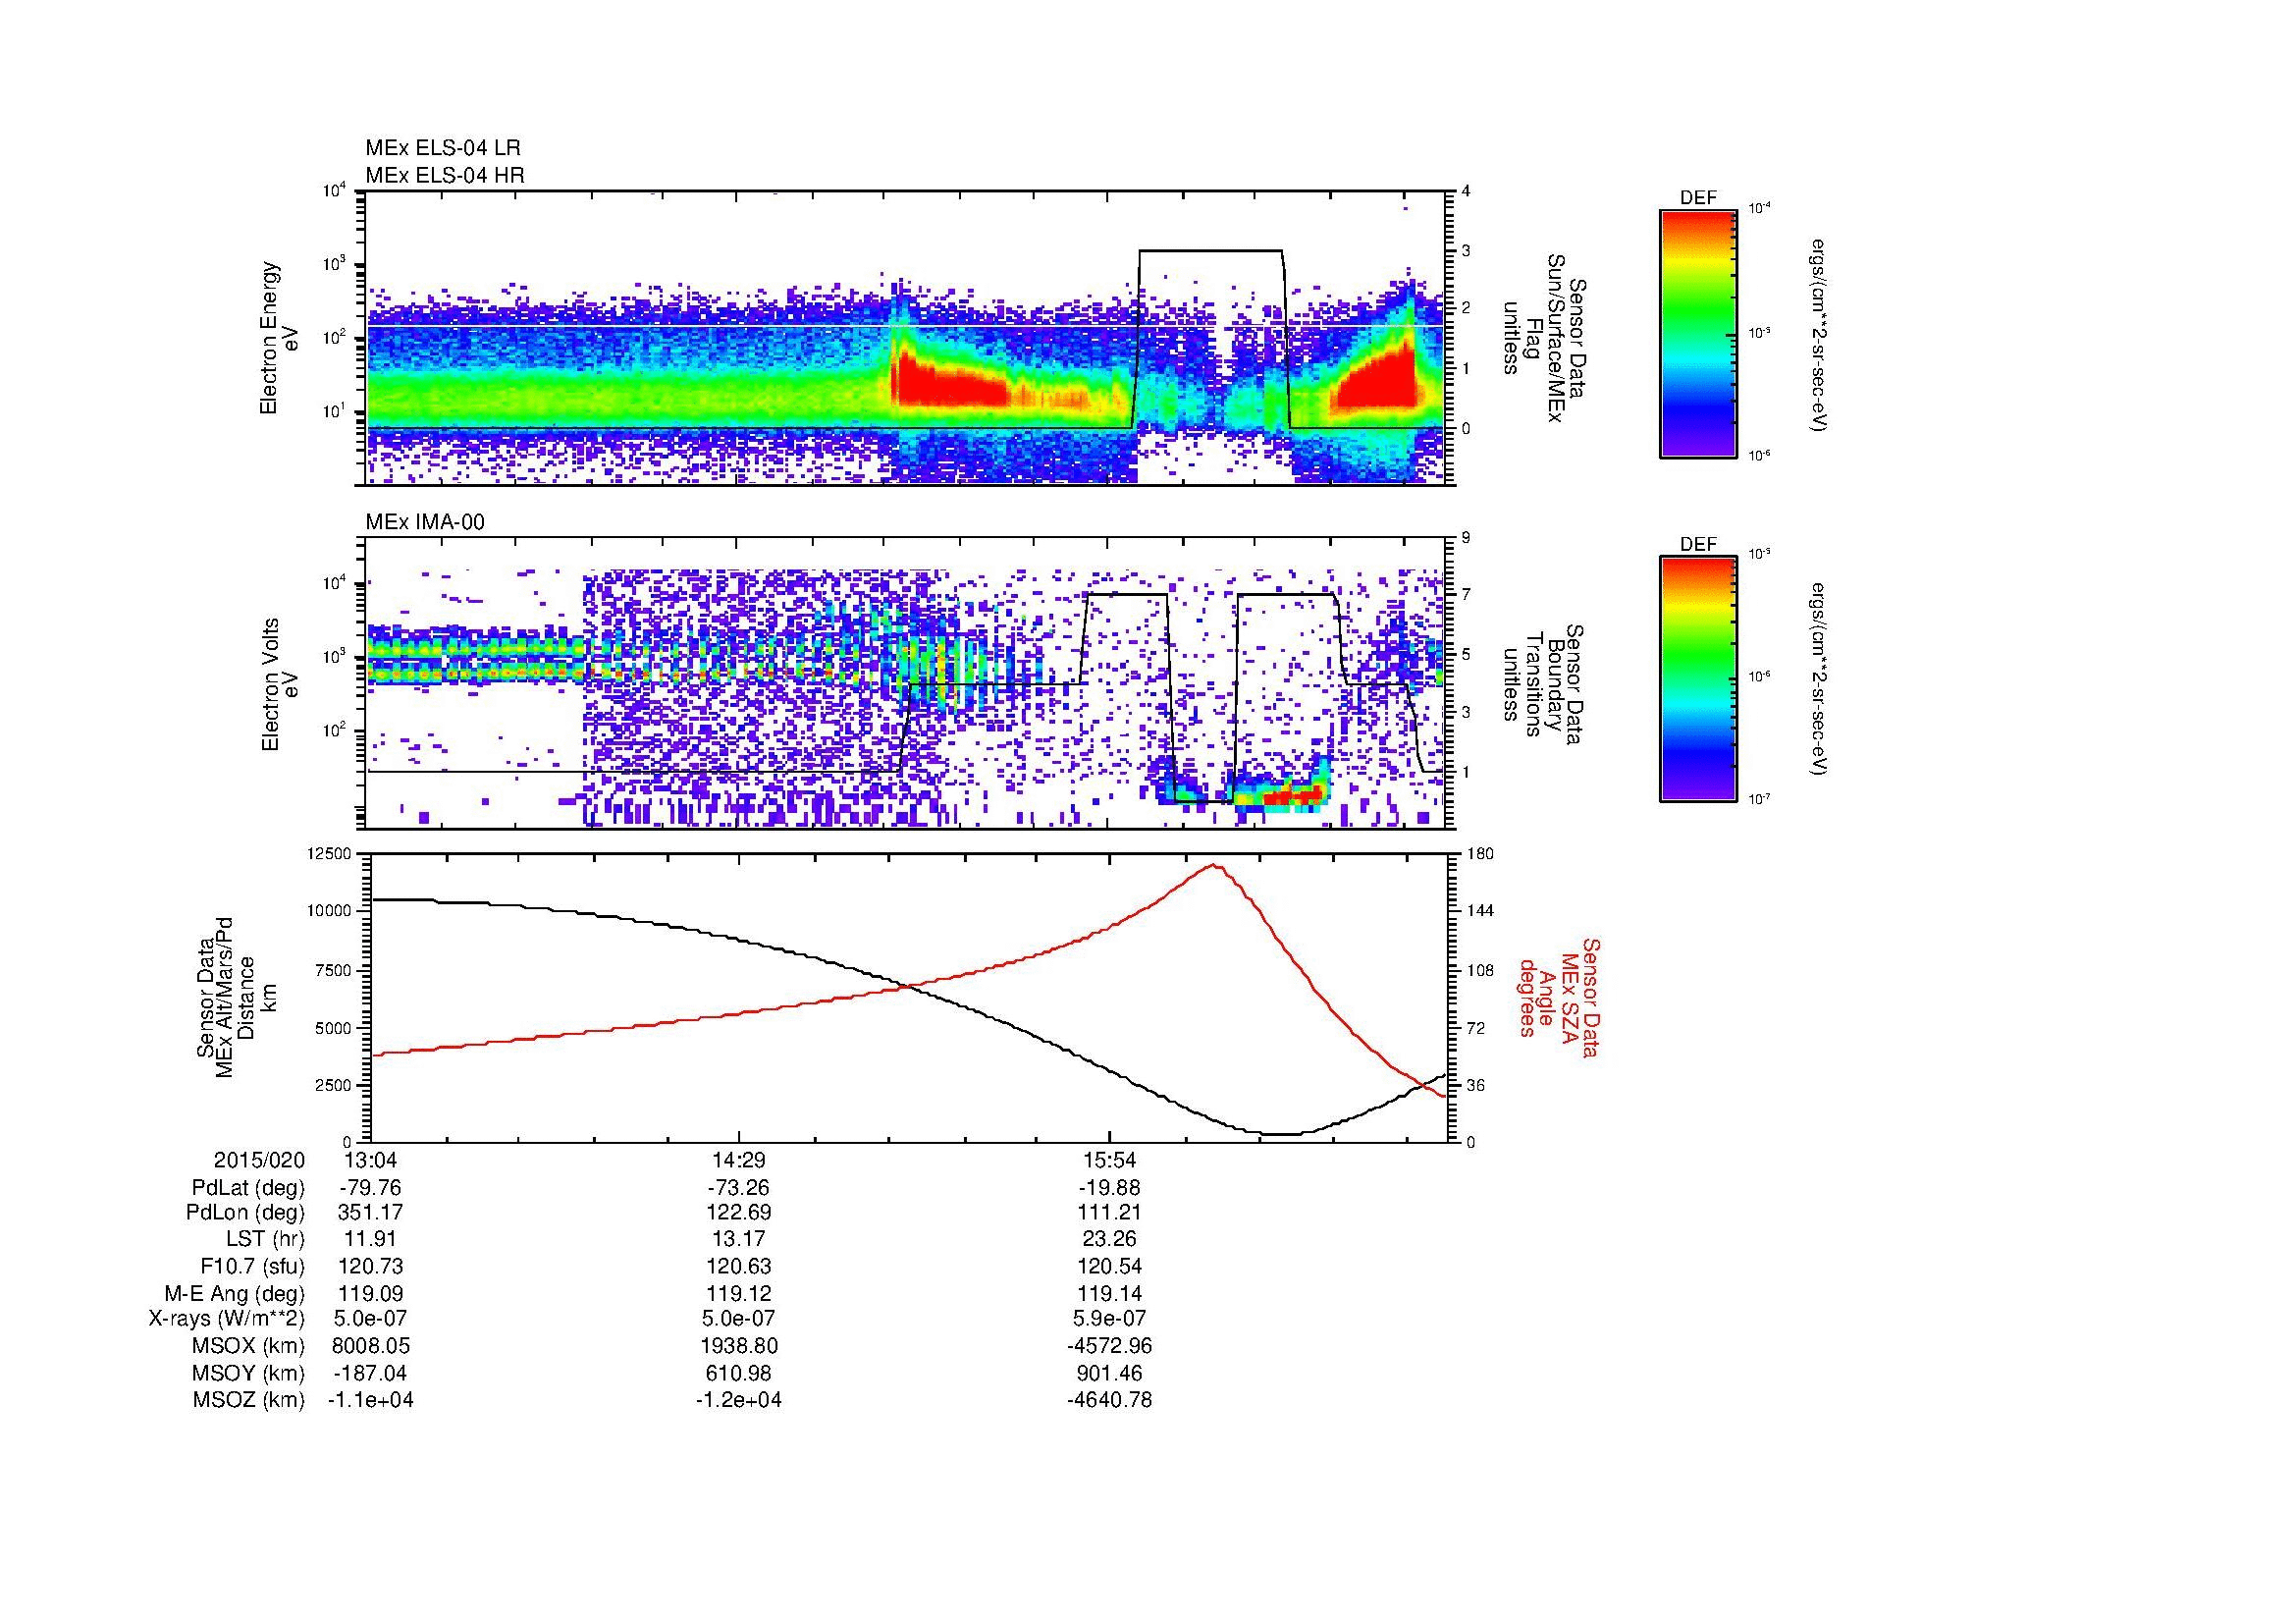Click the 'MSOZ (km)' row label
This screenshot has height=1623, width=2296.
tap(248, 1400)
